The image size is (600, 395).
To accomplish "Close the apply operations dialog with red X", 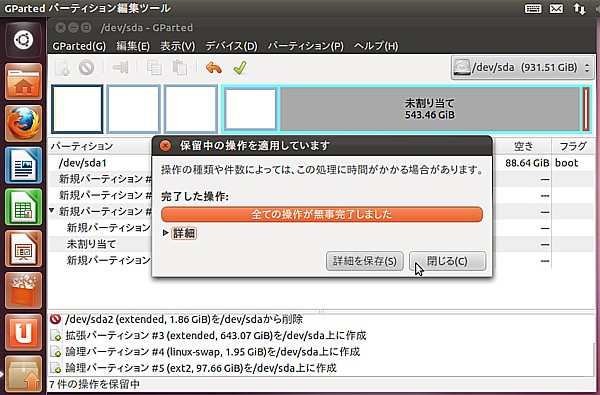I will pos(165,145).
